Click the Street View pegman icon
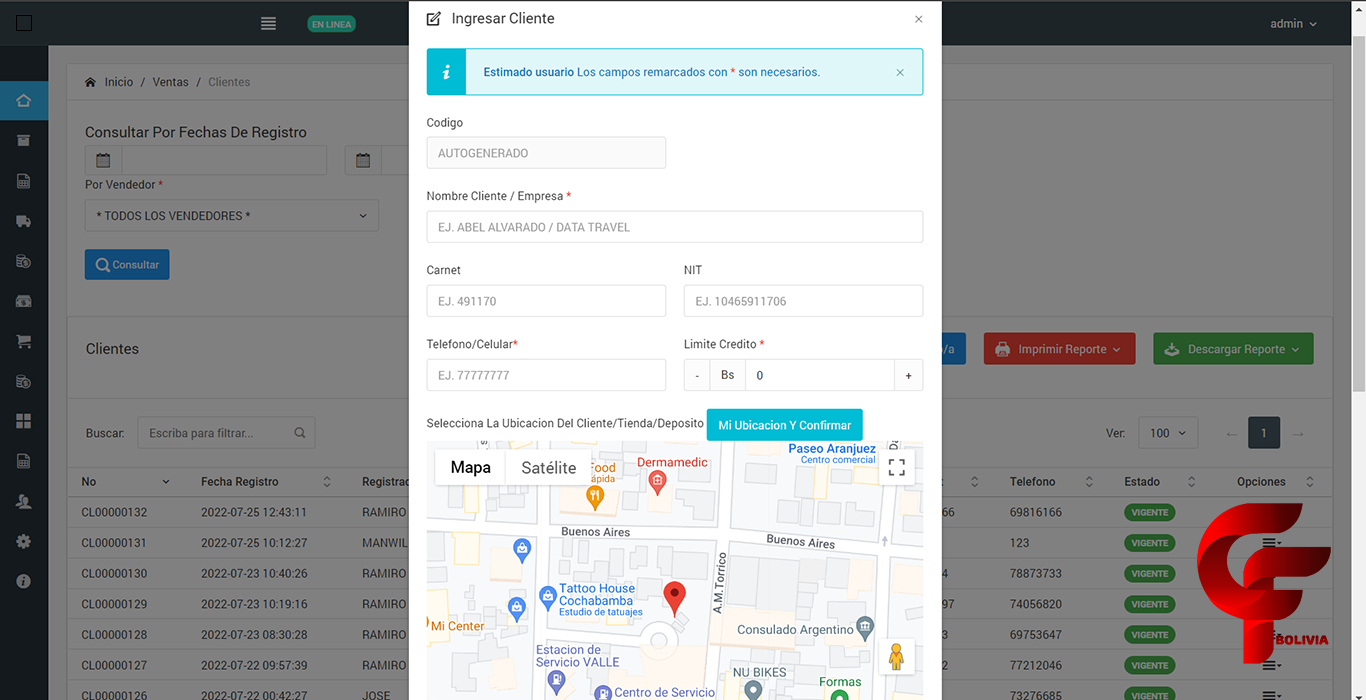This screenshot has height=700, width=1366. click(896, 657)
